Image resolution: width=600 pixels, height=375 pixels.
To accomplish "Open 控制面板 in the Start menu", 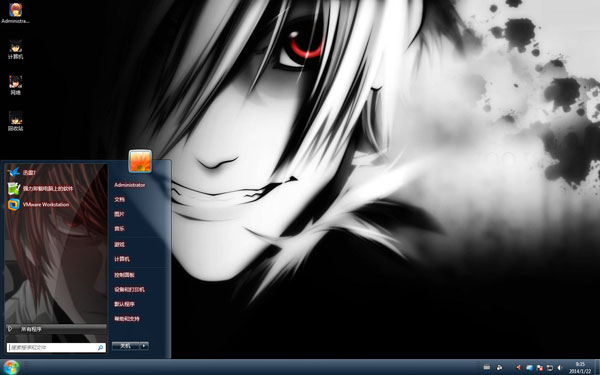I will coord(124,275).
